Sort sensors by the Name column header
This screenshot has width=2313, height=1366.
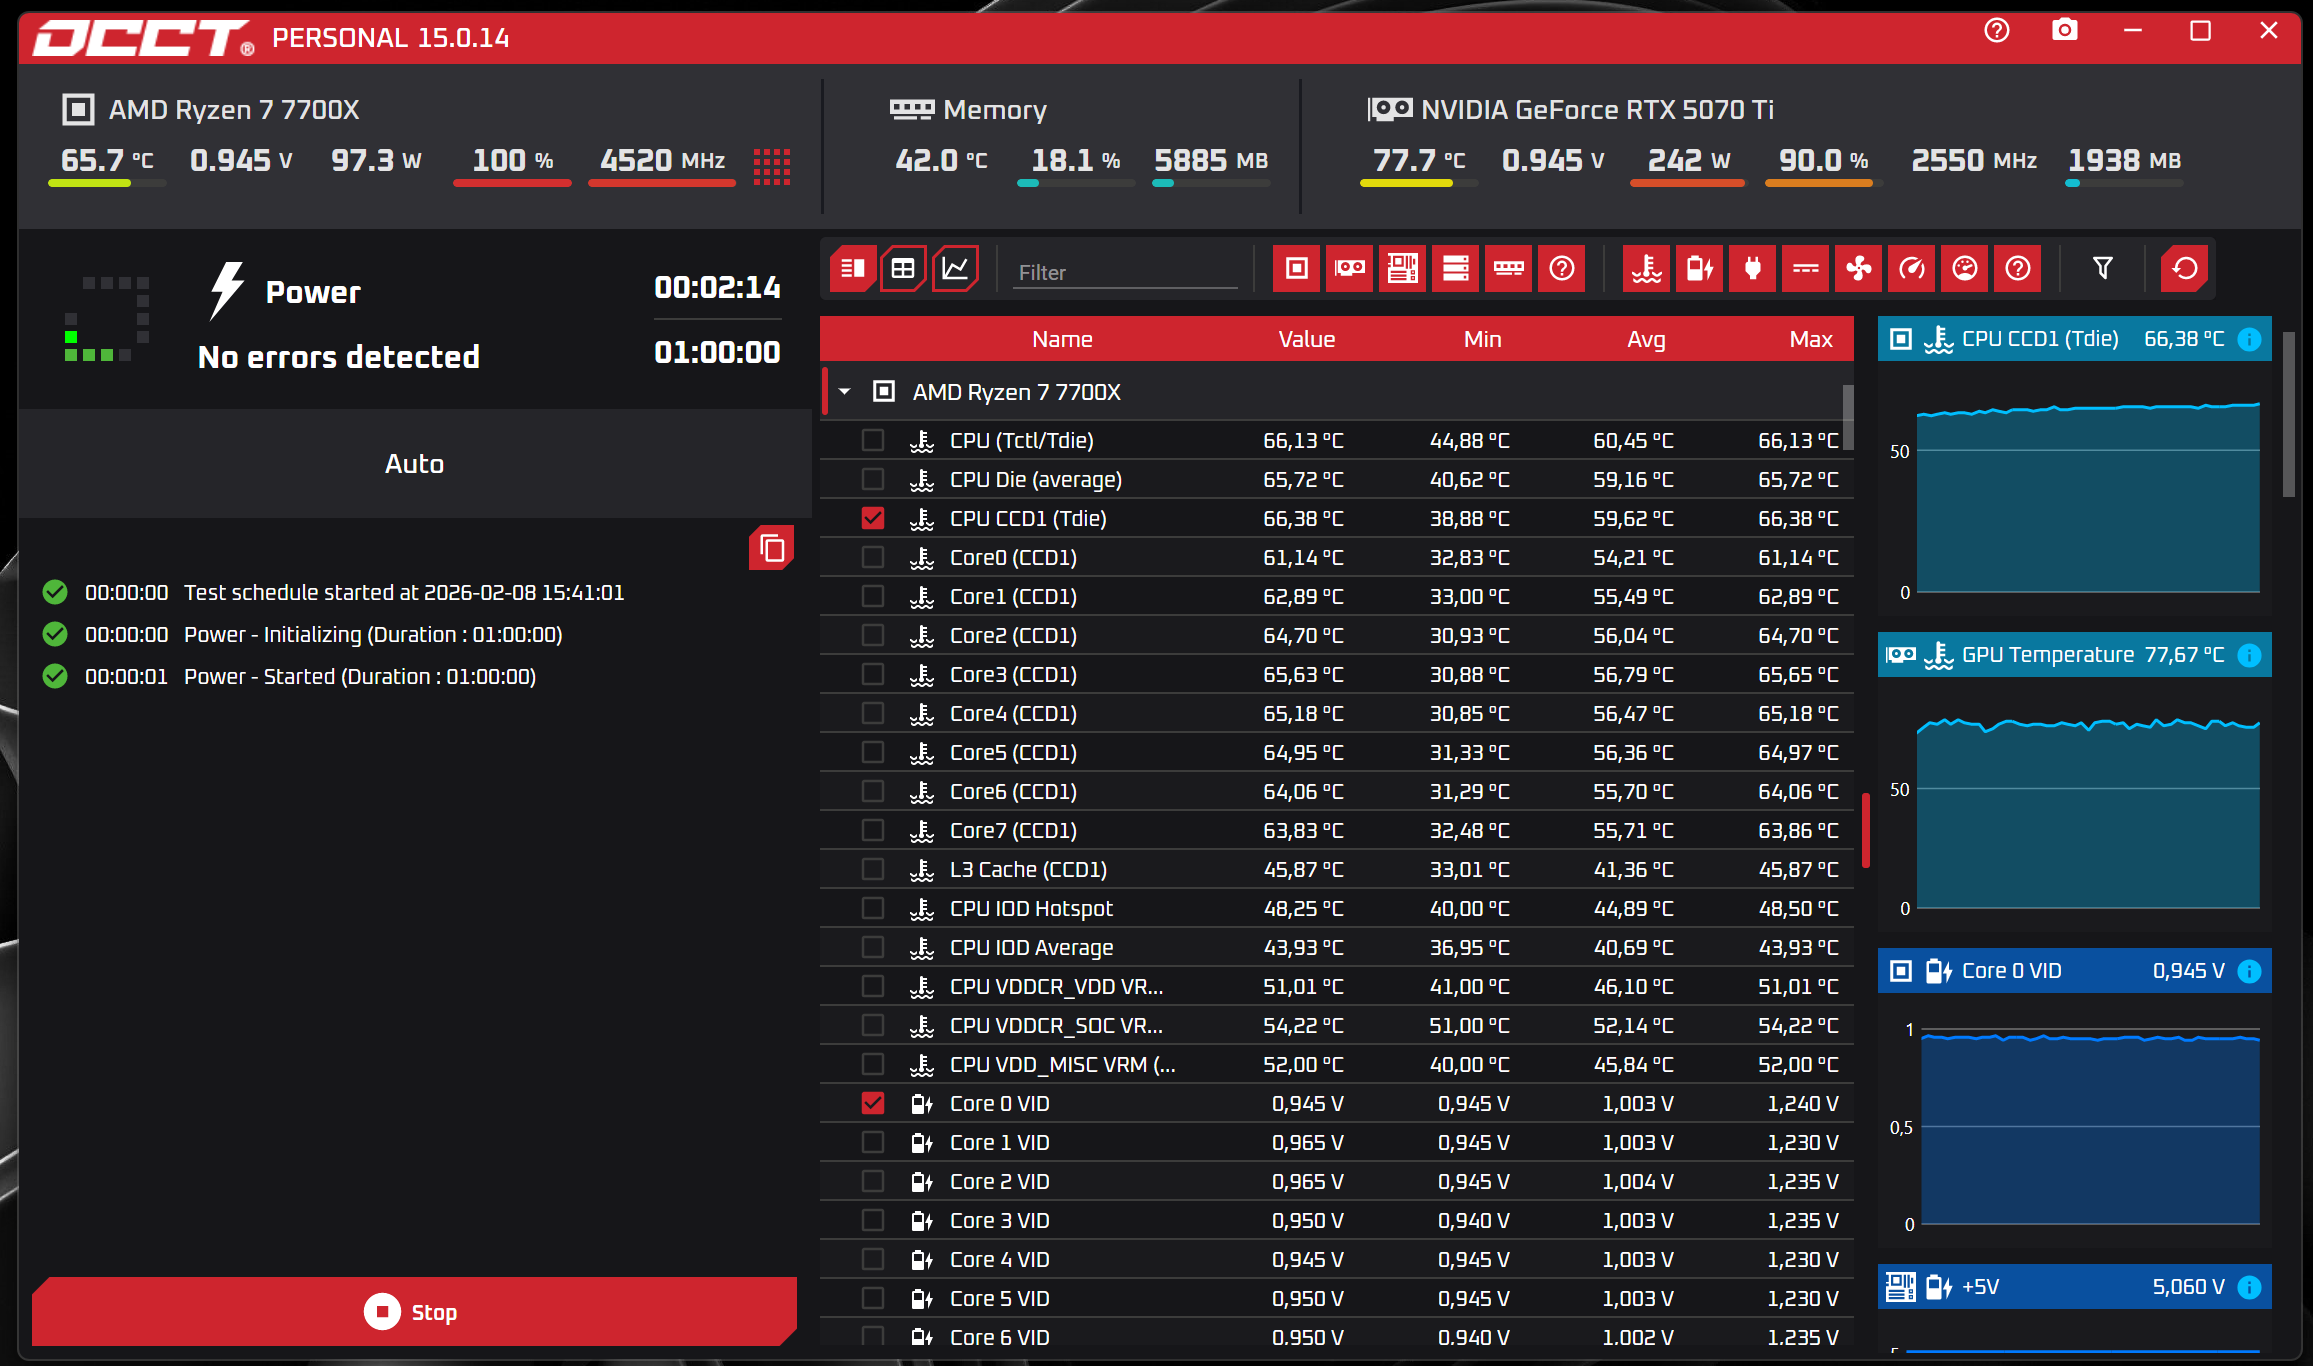tap(1062, 339)
